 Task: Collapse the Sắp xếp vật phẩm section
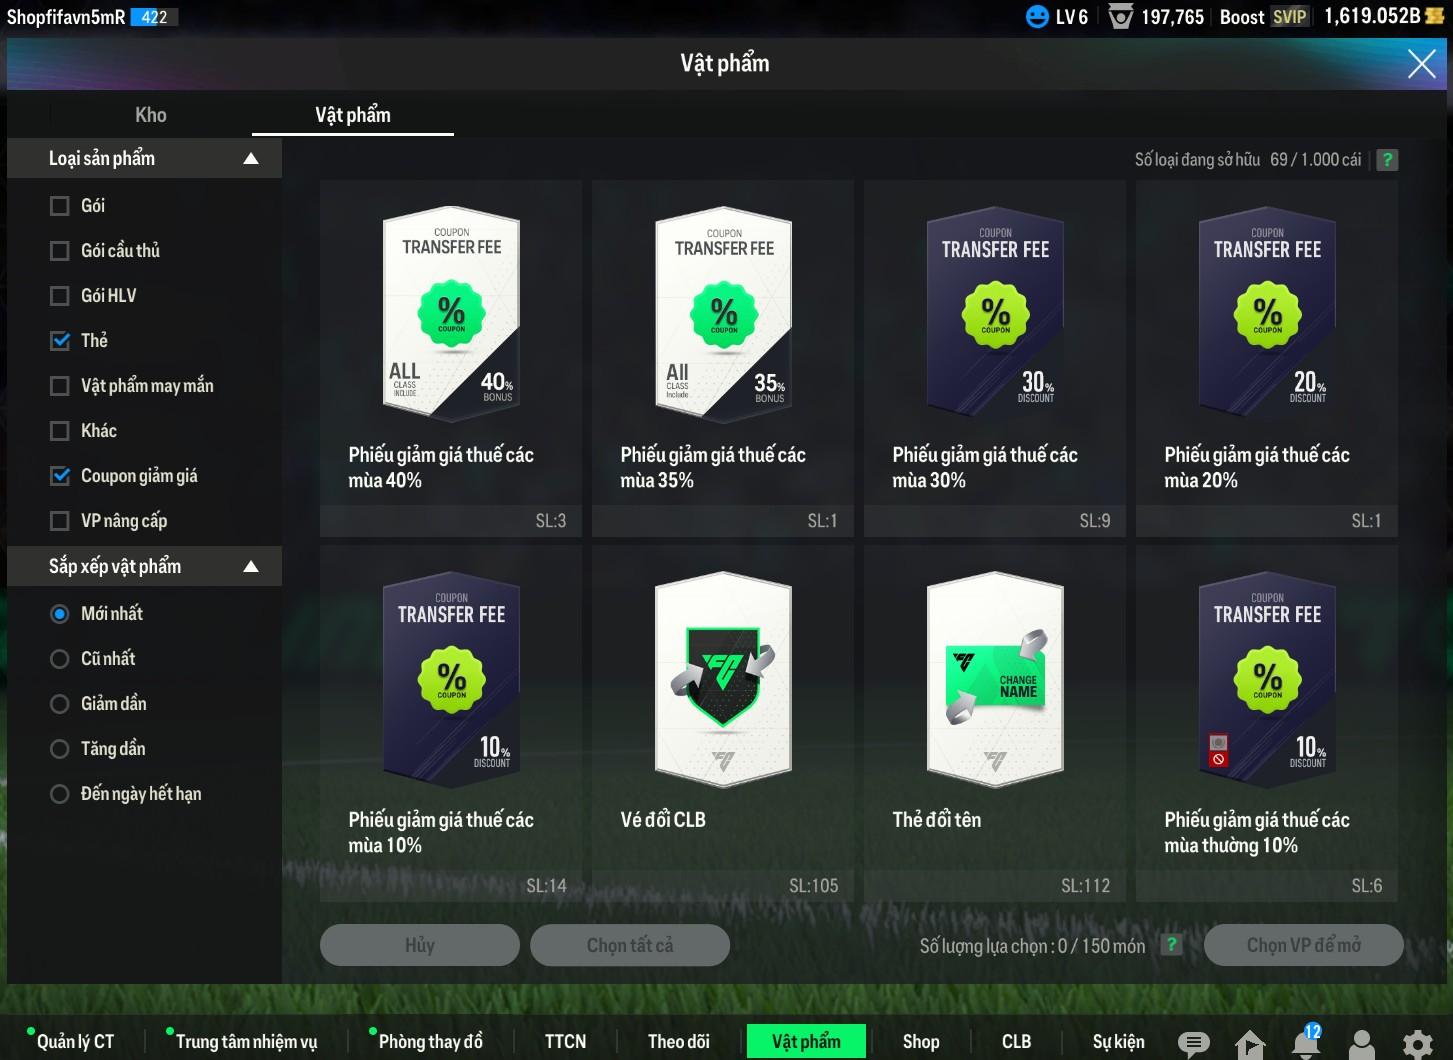pos(251,567)
